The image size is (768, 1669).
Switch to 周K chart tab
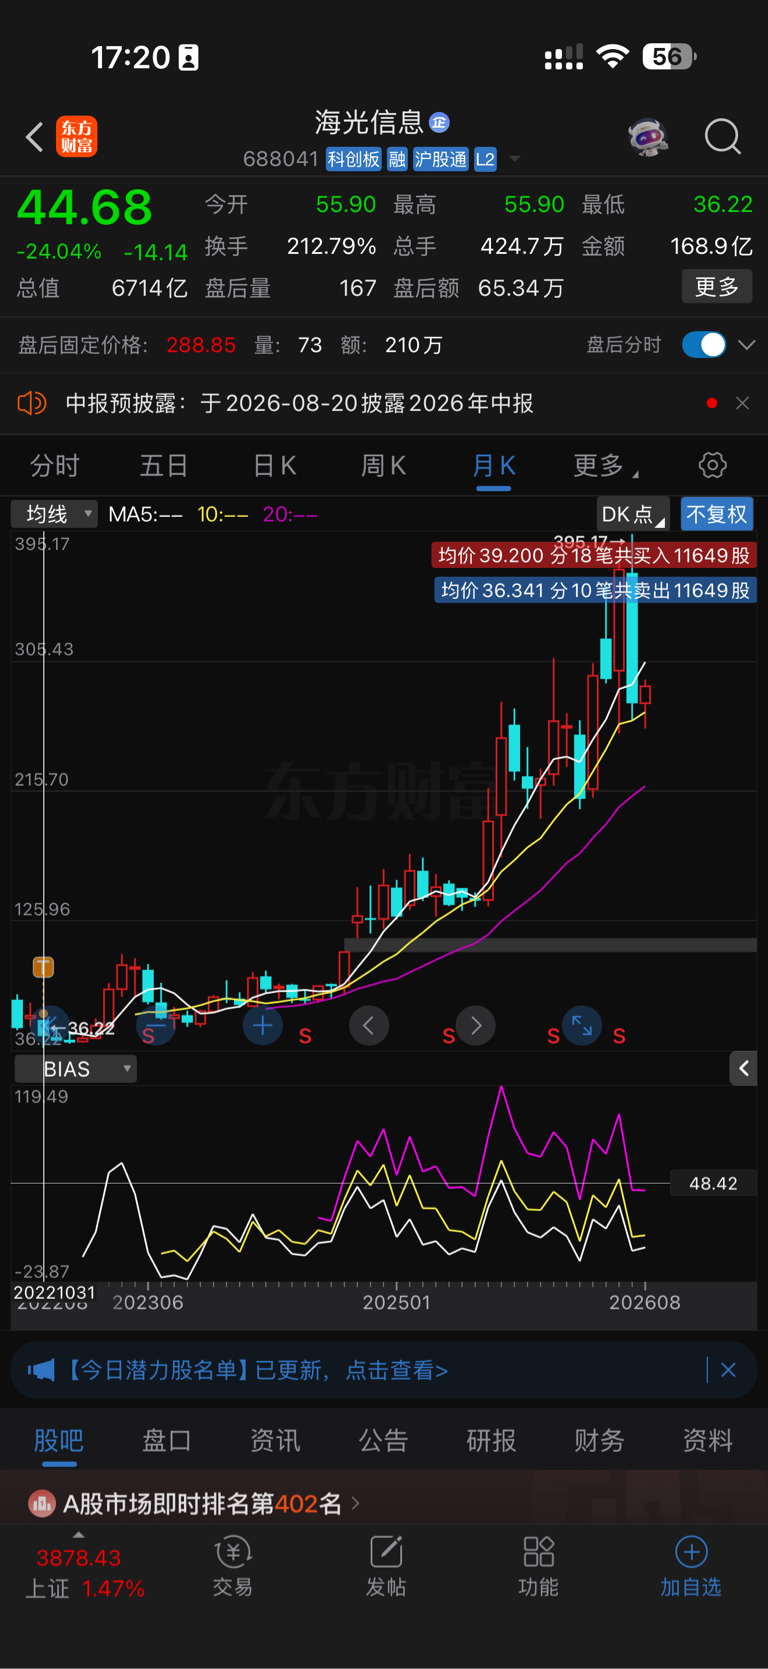(x=383, y=465)
